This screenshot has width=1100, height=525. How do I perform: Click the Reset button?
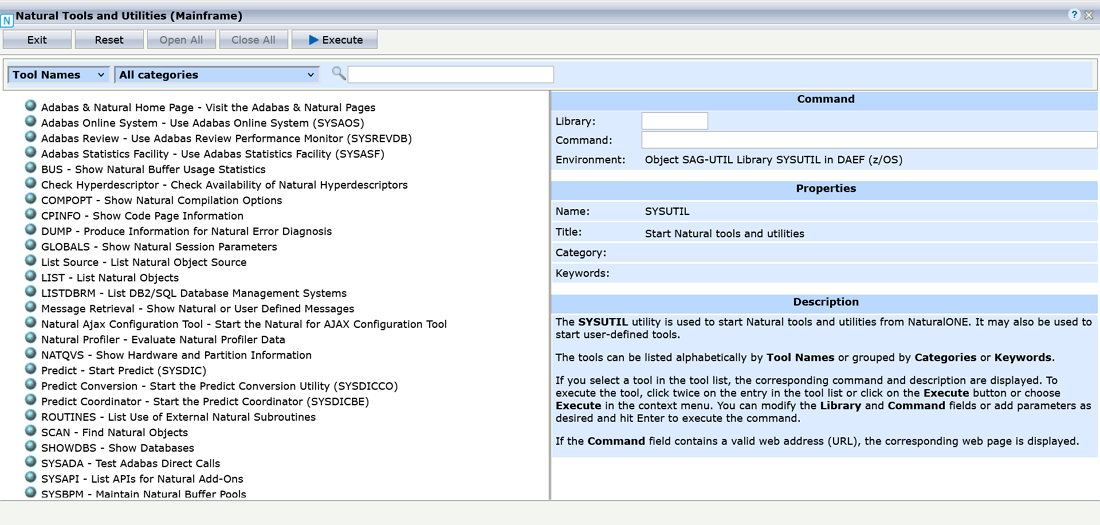(109, 40)
